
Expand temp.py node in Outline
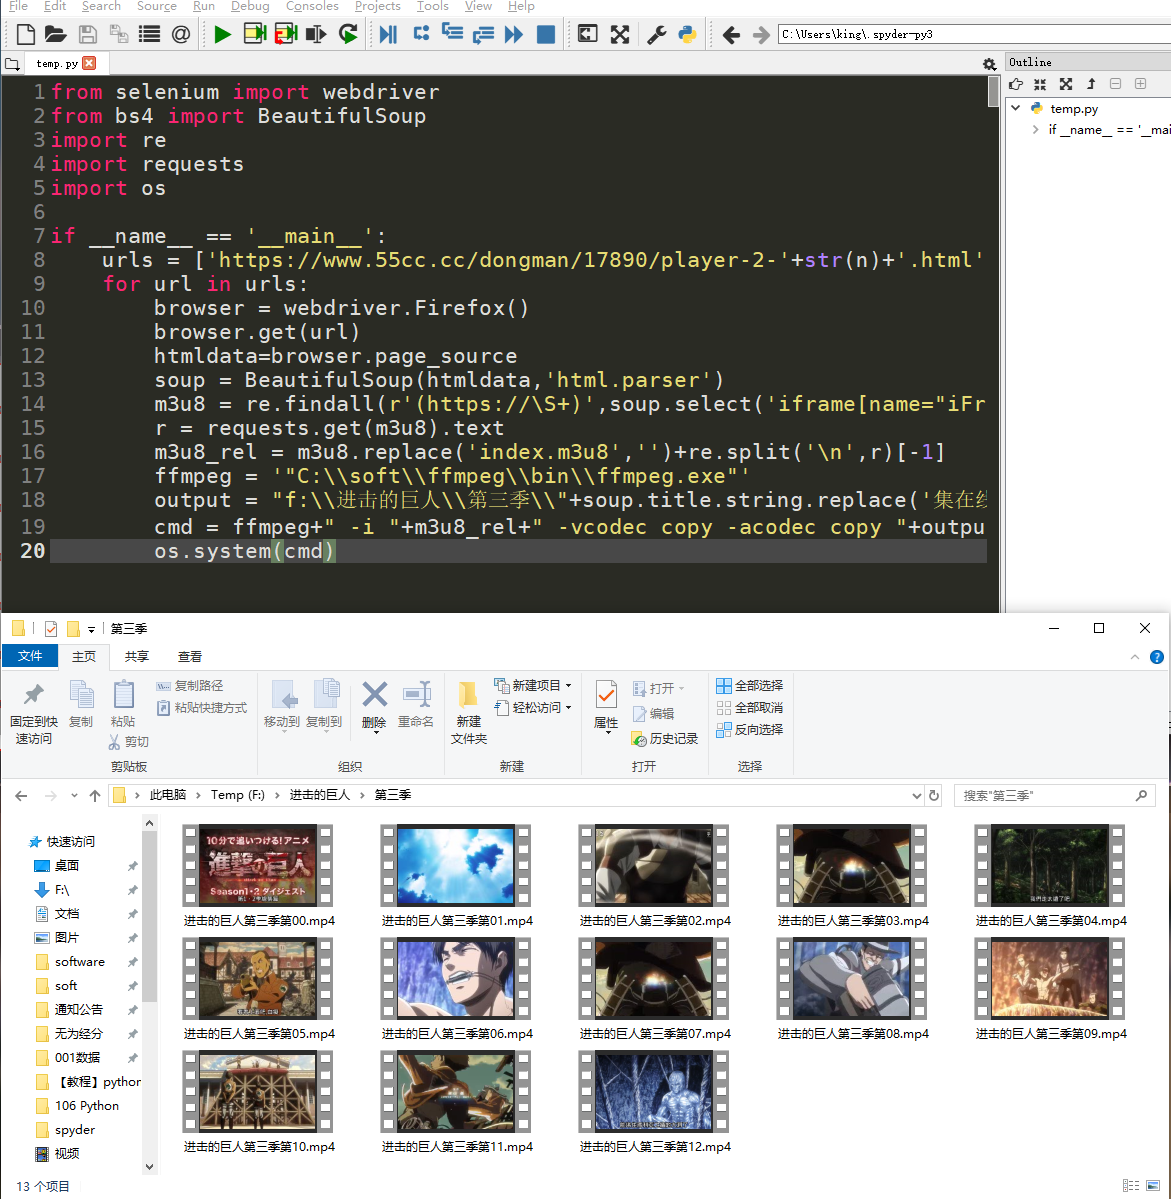pos(1016,108)
